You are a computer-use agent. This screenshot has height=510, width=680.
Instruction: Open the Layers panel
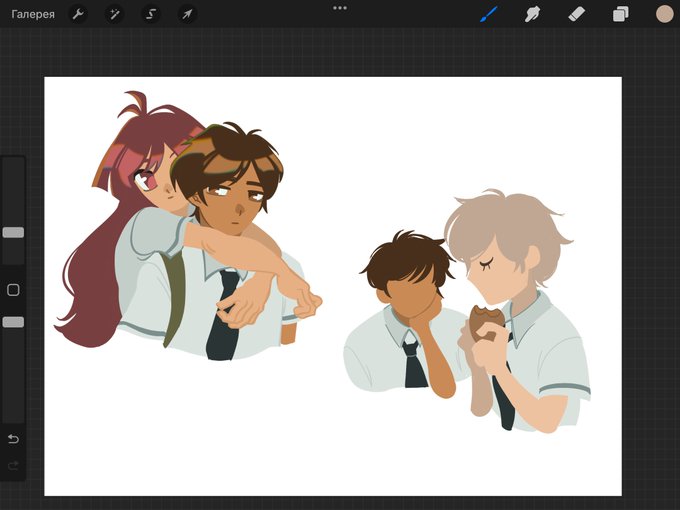621,14
